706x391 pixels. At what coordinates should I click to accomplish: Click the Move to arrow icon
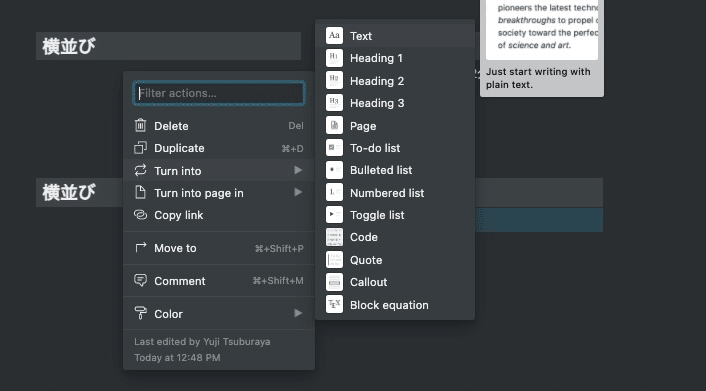click(140, 247)
